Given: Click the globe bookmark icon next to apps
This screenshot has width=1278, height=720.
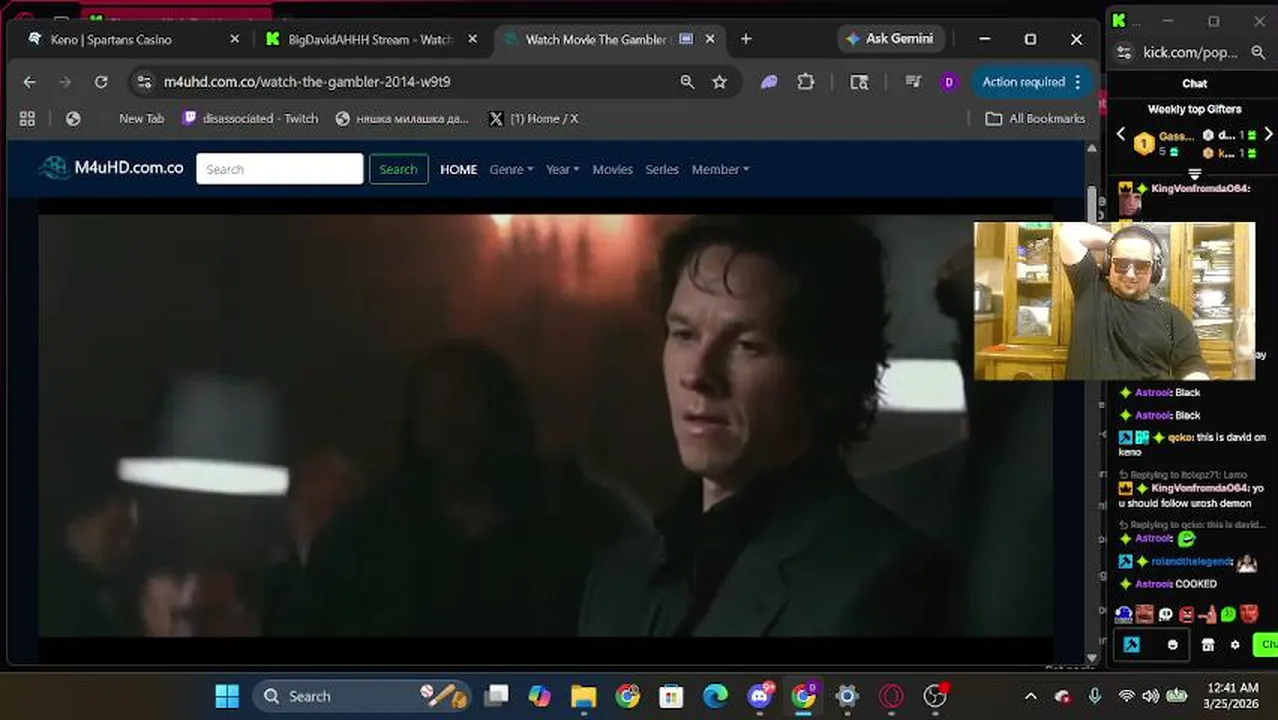Looking at the screenshot, I should pos(73,118).
